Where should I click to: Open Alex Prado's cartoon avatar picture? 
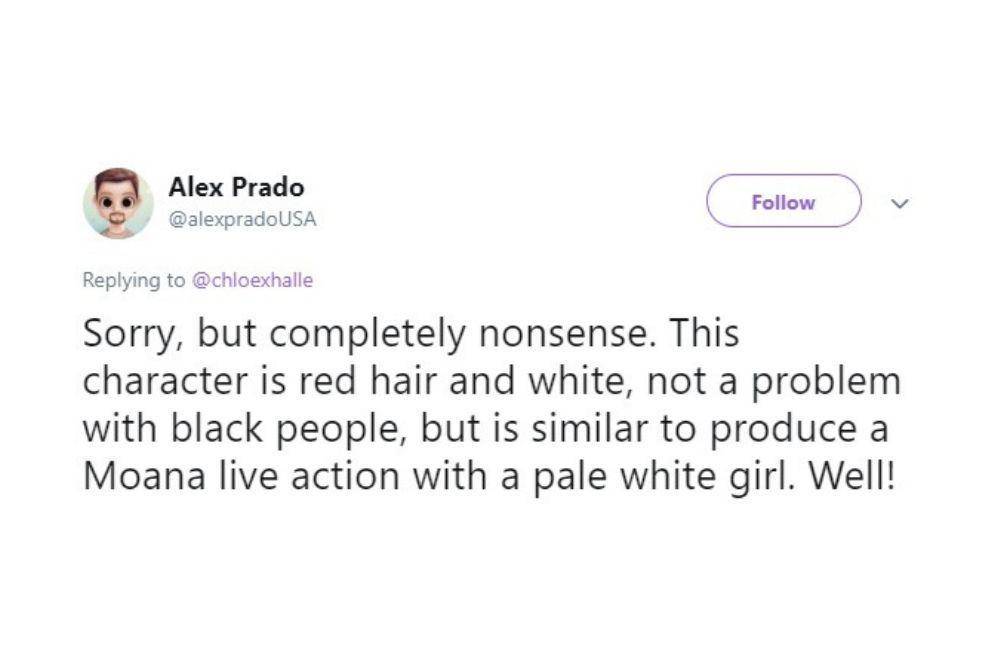click(118, 203)
